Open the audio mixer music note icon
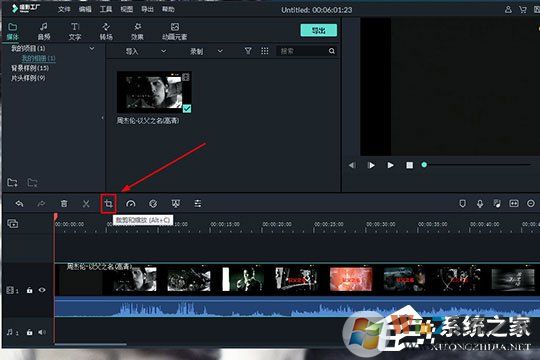This screenshot has height=360, width=540. coord(497,204)
